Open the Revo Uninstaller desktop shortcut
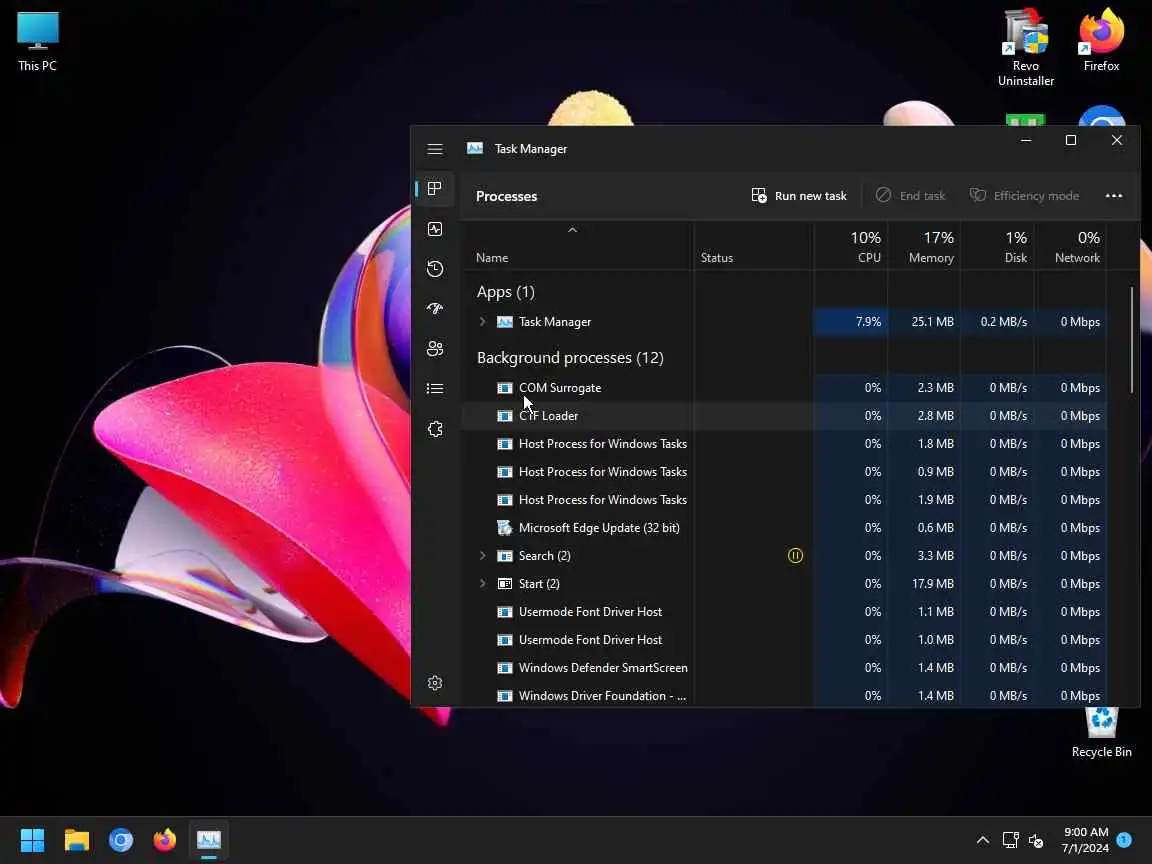Screen dimensions: 1152x864 (x=1026, y=48)
